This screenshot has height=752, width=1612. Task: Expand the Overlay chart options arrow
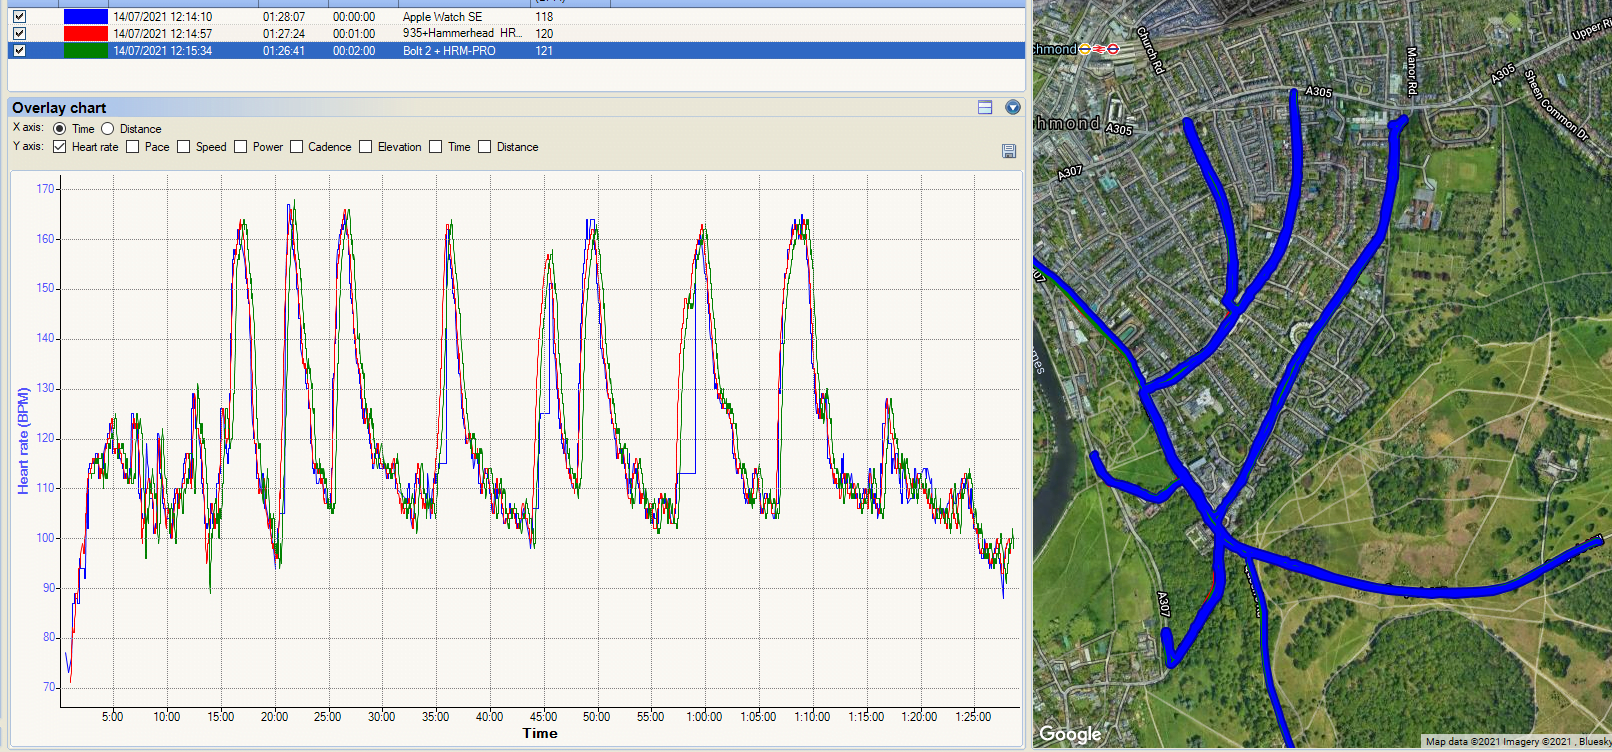(1012, 108)
